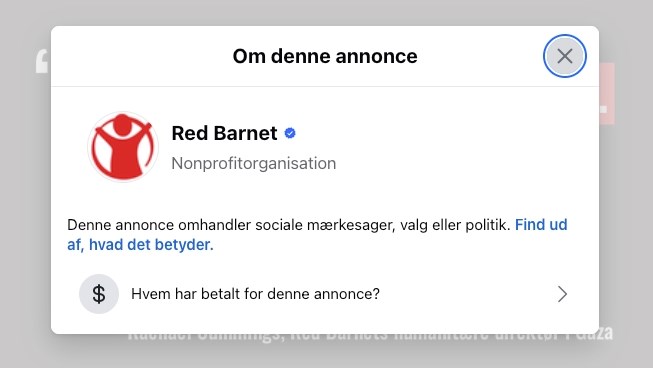Click the 'Nonprofitorganisation' category label
Image resolution: width=653 pixels, height=368 pixels.
point(254,163)
